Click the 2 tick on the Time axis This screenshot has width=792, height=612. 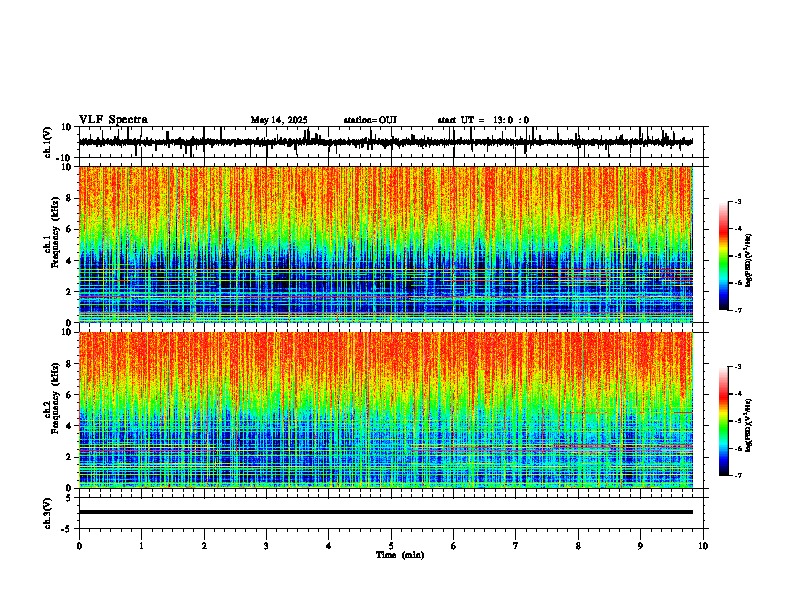pos(204,546)
